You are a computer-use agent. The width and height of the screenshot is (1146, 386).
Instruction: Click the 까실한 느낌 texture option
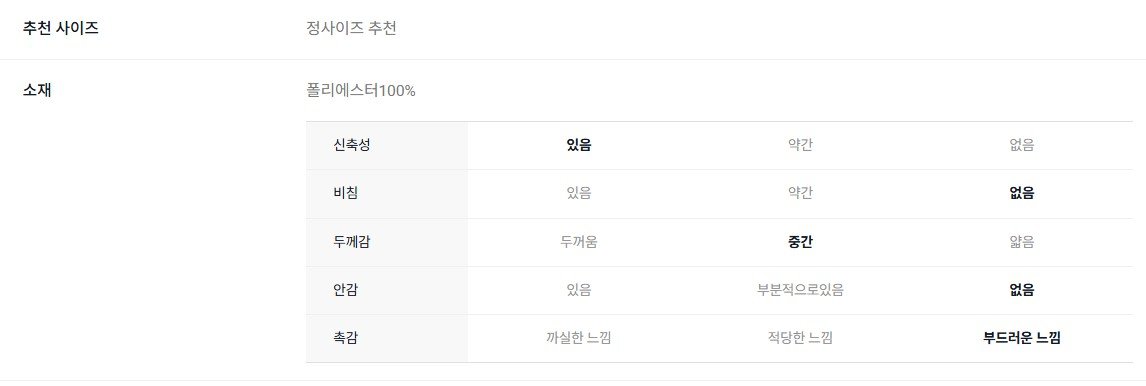[579, 338]
